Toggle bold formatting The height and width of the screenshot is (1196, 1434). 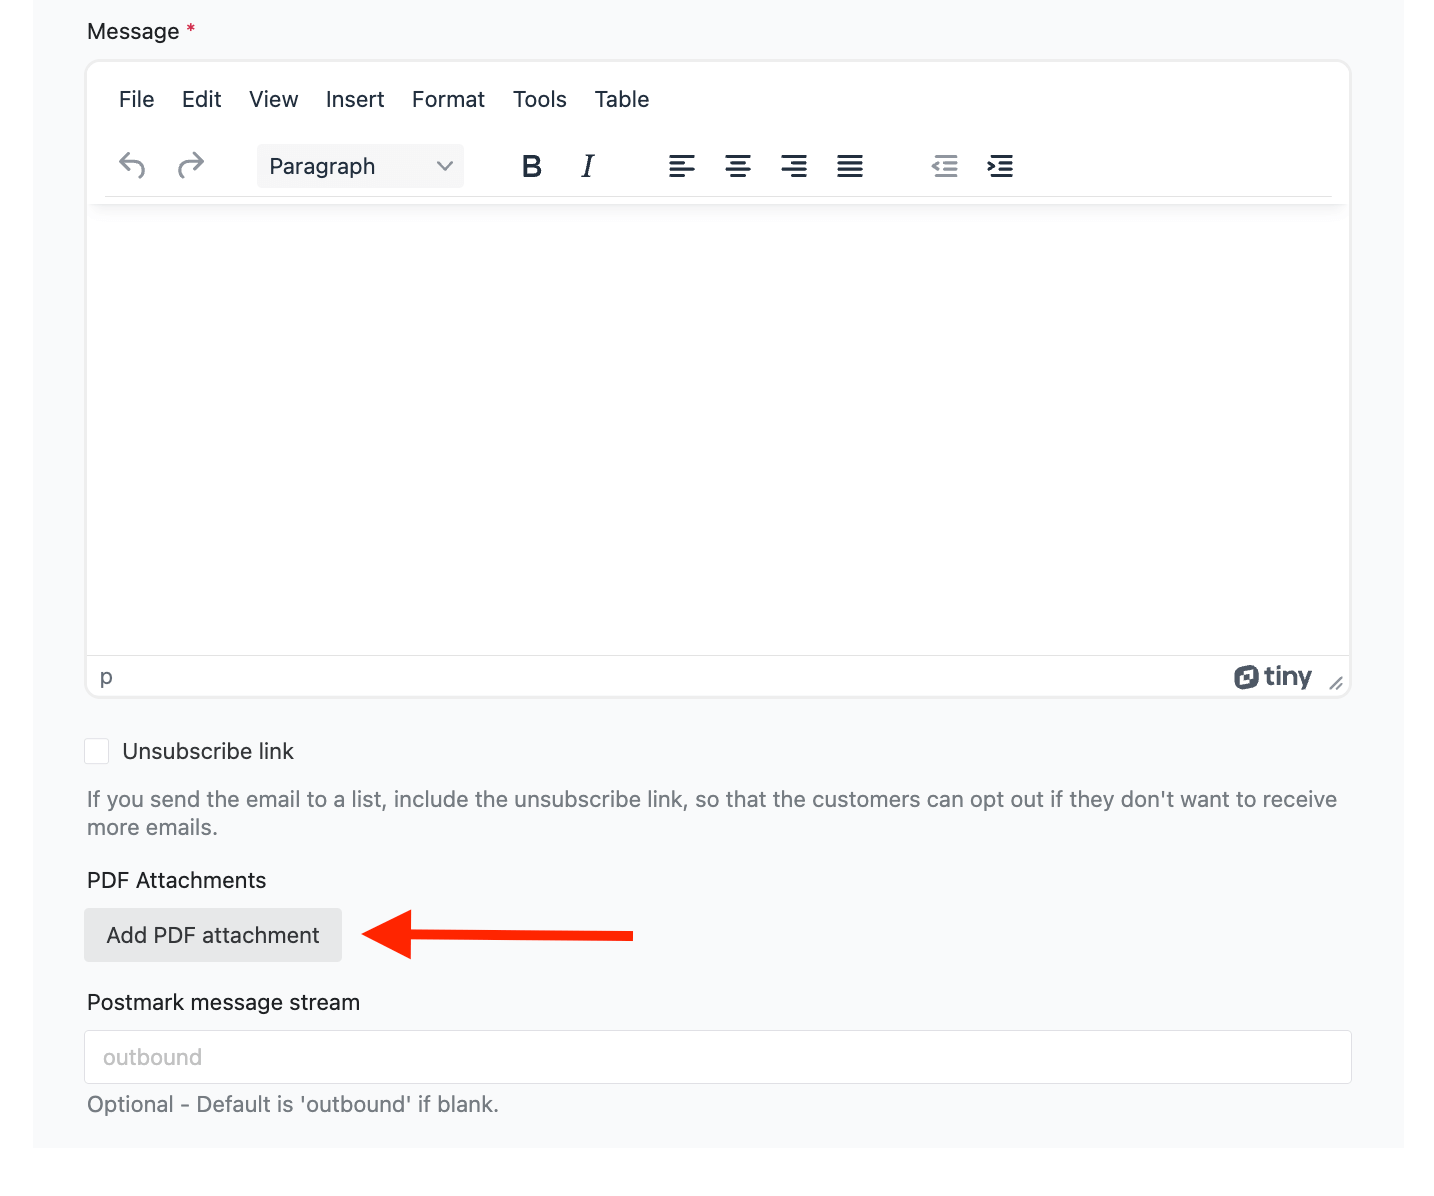532,166
